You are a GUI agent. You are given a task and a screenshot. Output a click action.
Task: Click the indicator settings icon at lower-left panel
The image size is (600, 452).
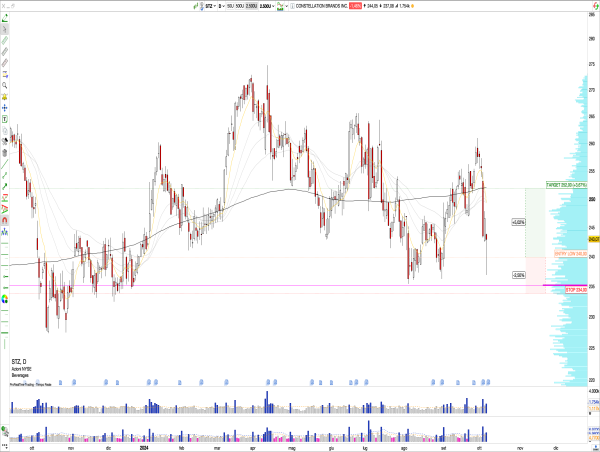pos(5,431)
